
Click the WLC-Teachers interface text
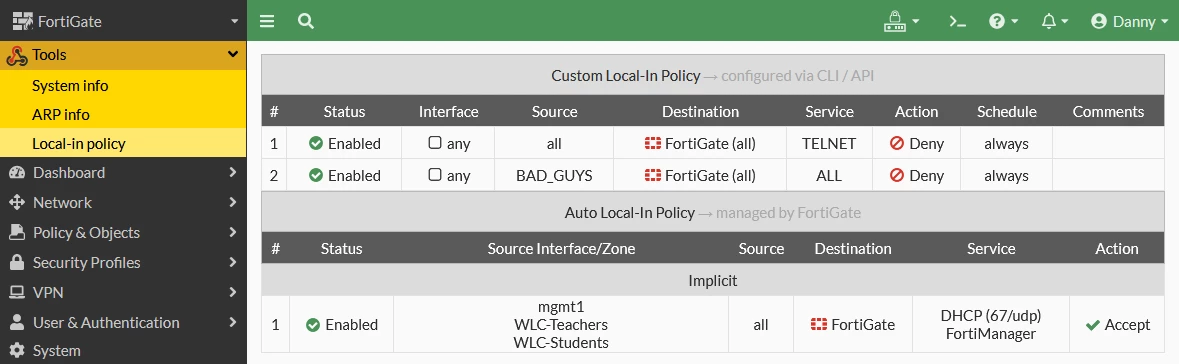pos(561,325)
